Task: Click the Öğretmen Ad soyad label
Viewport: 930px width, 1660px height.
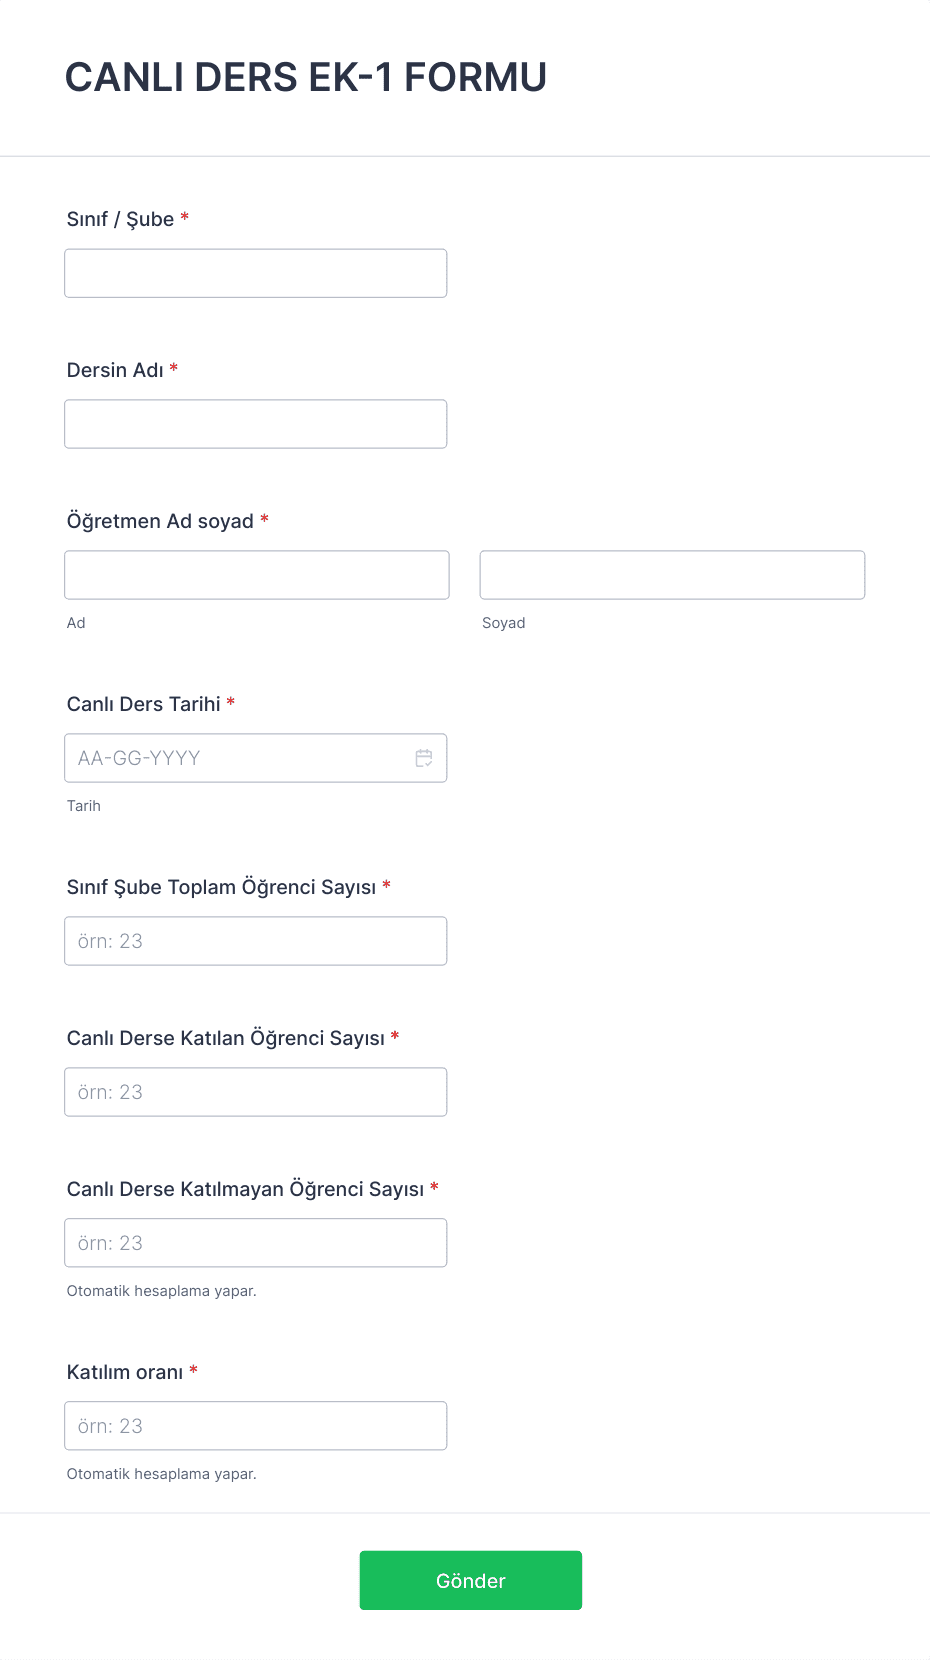Action: click(x=160, y=521)
